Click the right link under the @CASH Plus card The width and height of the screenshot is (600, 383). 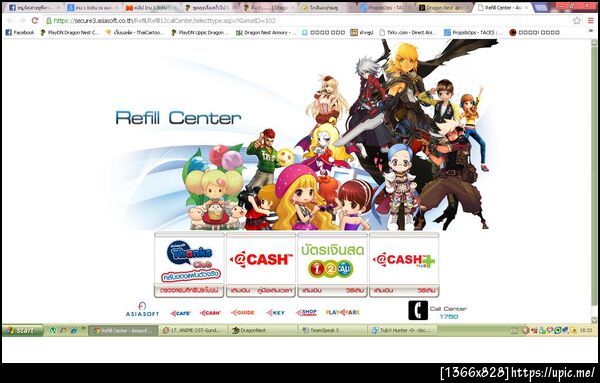click(x=426, y=291)
